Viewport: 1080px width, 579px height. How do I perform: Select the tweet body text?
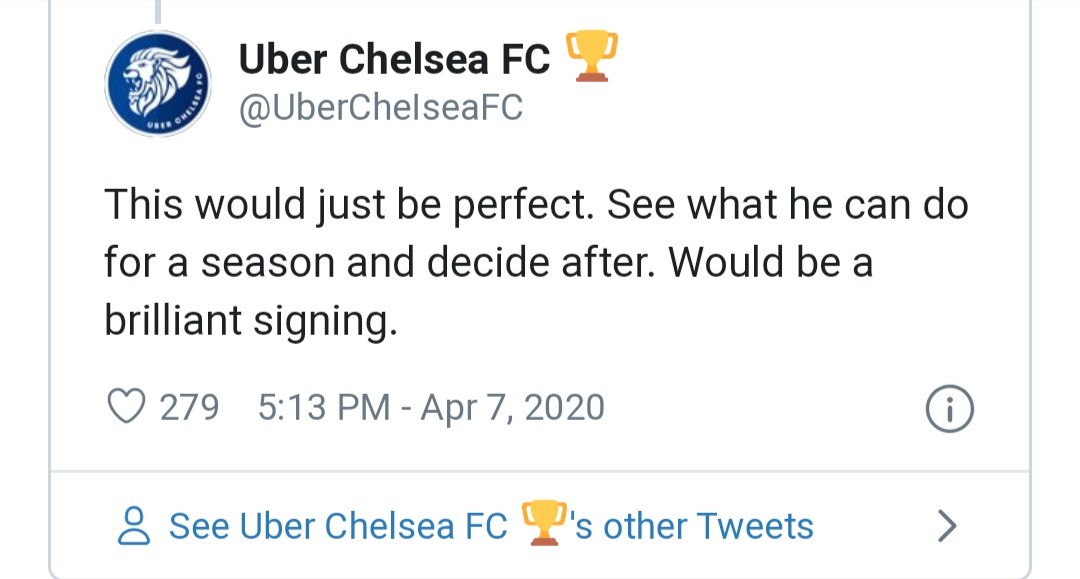point(500,261)
